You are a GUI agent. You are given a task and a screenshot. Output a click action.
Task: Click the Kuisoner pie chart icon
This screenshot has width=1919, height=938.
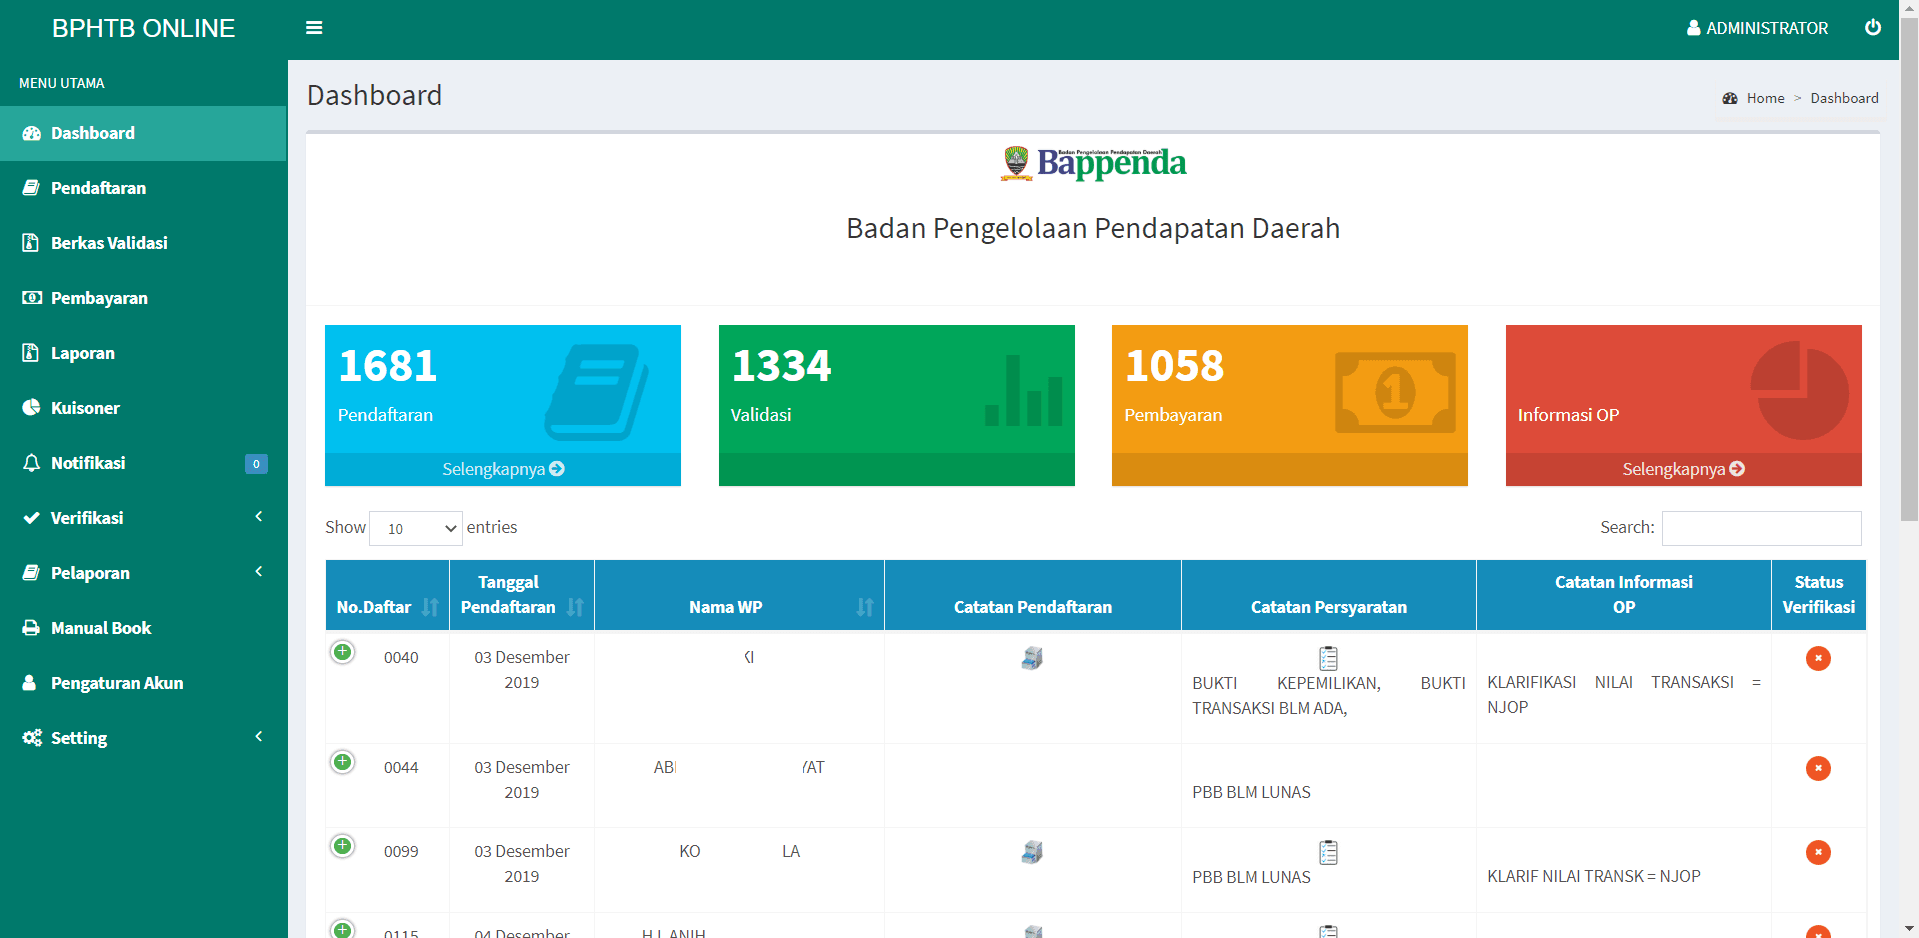32,408
